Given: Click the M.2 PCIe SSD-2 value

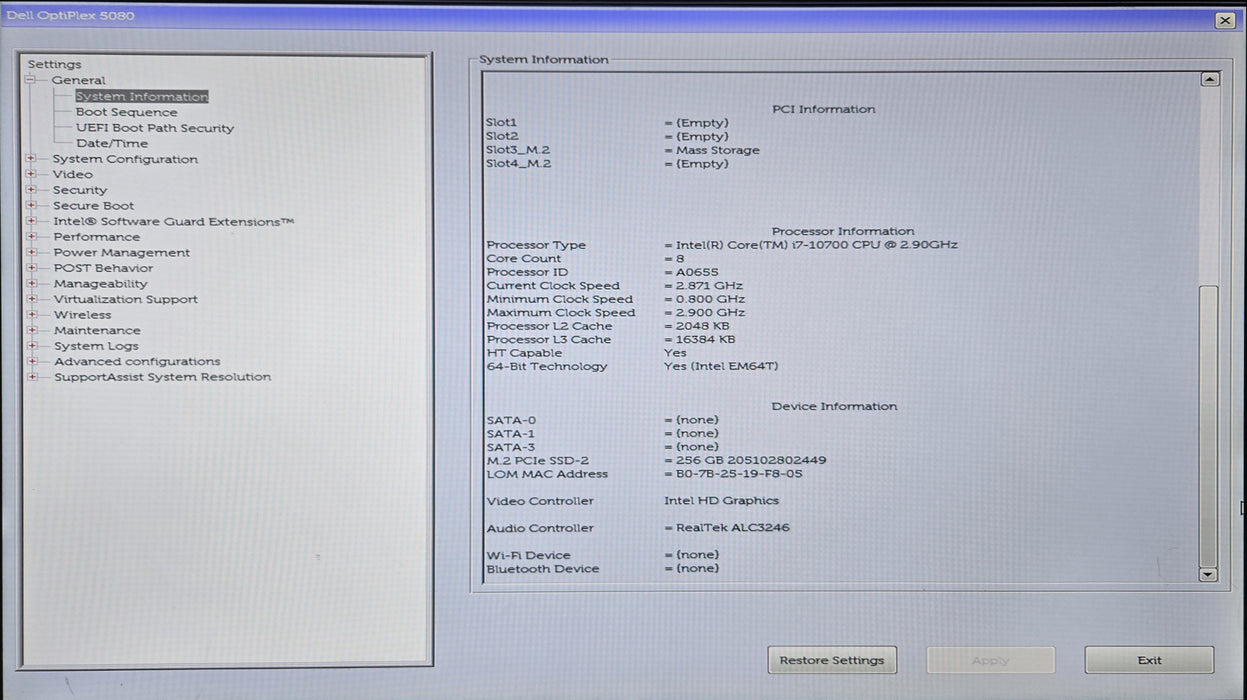Looking at the screenshot, I should pos(750,461).
